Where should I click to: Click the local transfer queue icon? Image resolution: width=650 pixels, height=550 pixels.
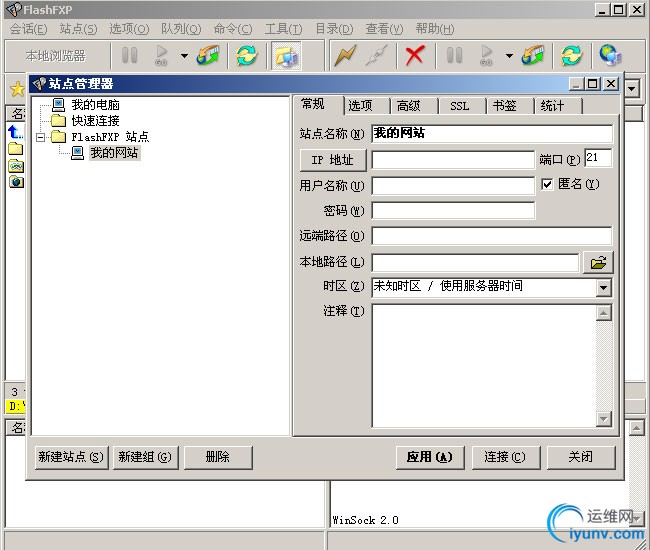(209, 55)
